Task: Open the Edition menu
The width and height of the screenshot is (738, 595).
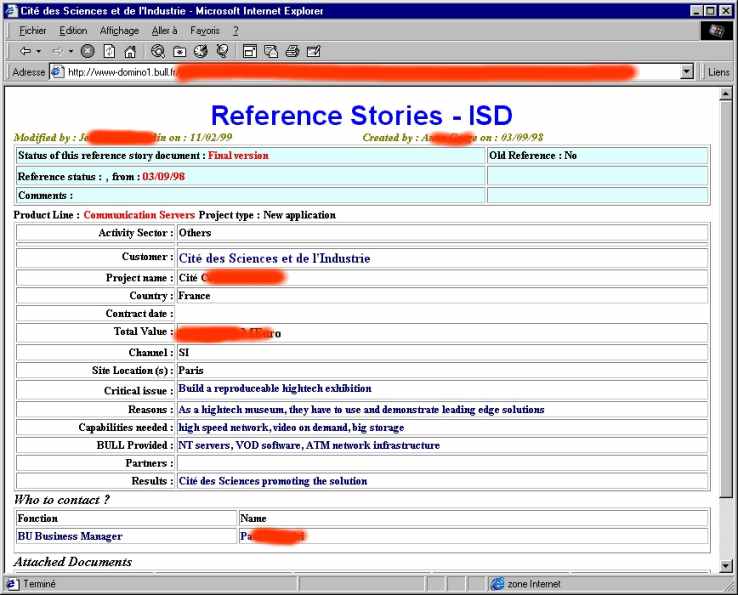Action: (73, 31)
